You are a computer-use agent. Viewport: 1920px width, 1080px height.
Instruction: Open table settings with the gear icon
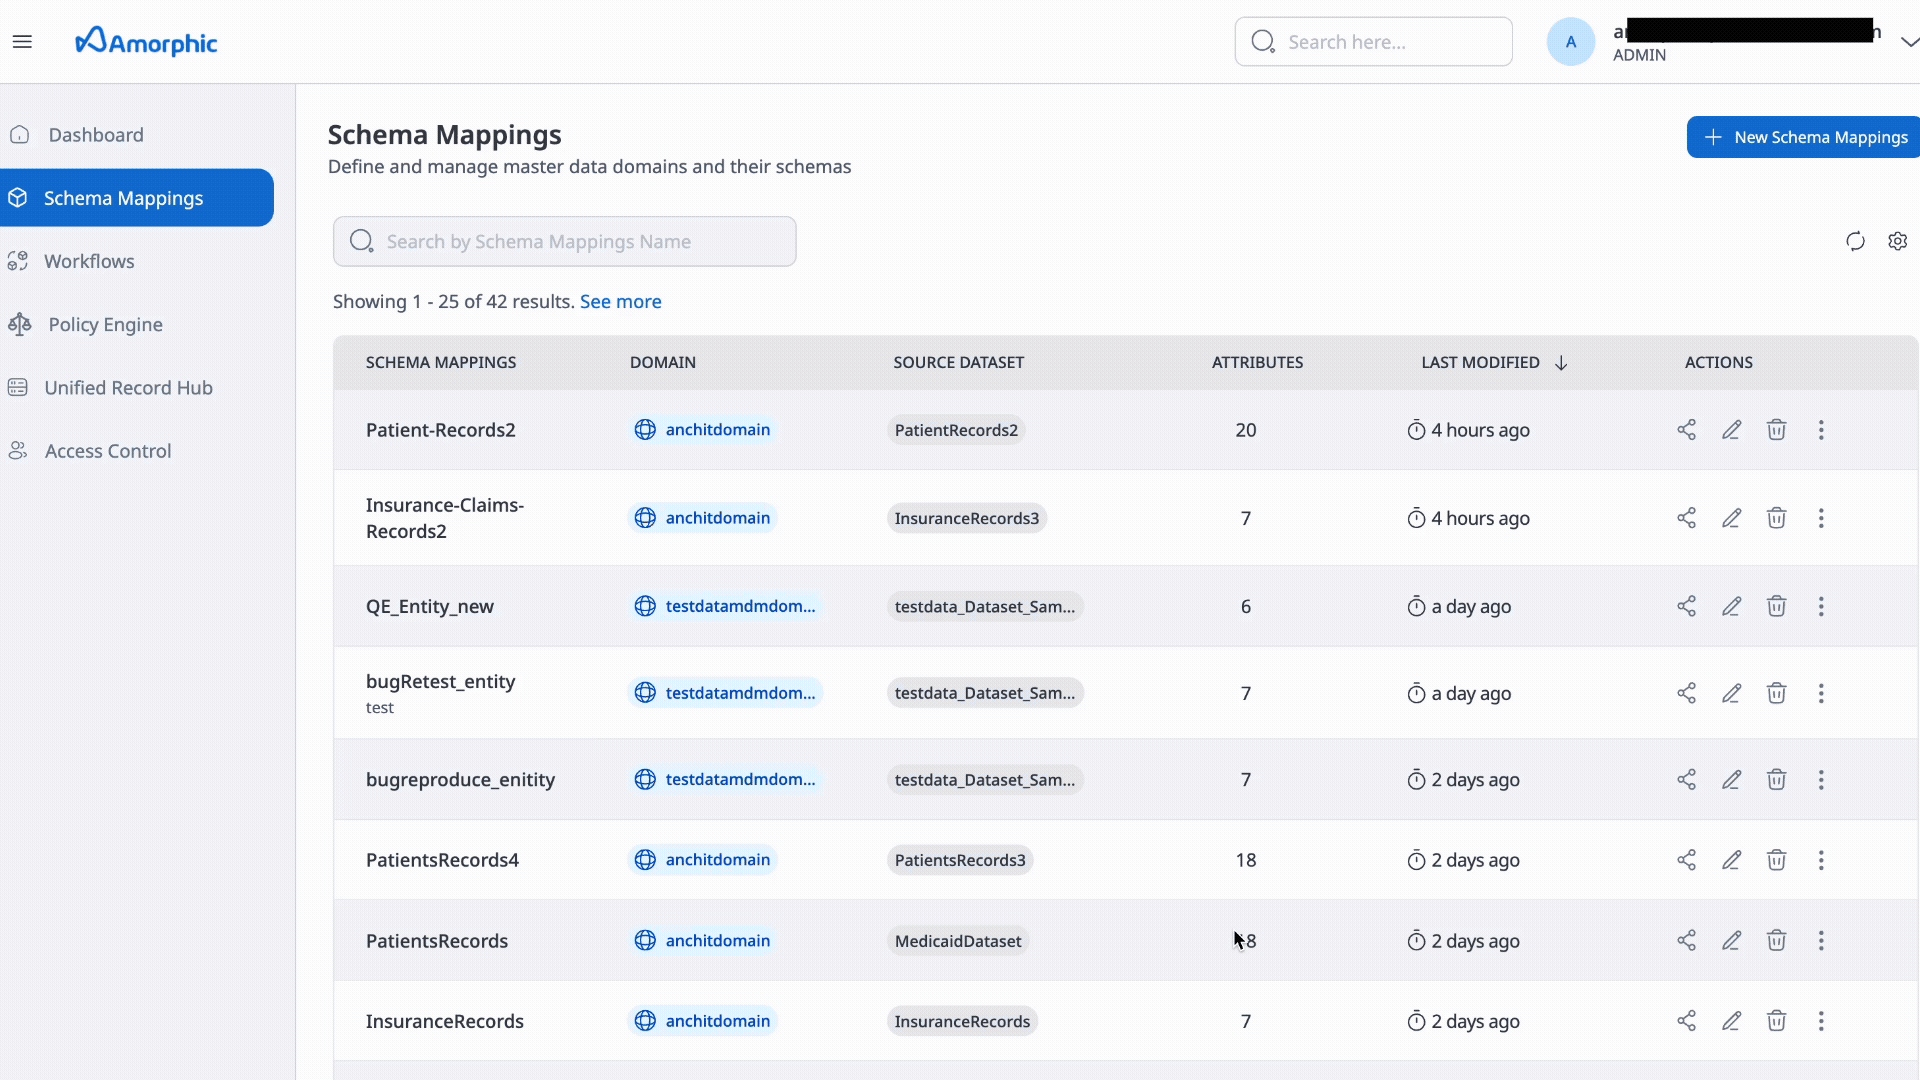pyautogui.click(x=1898, y=240)
